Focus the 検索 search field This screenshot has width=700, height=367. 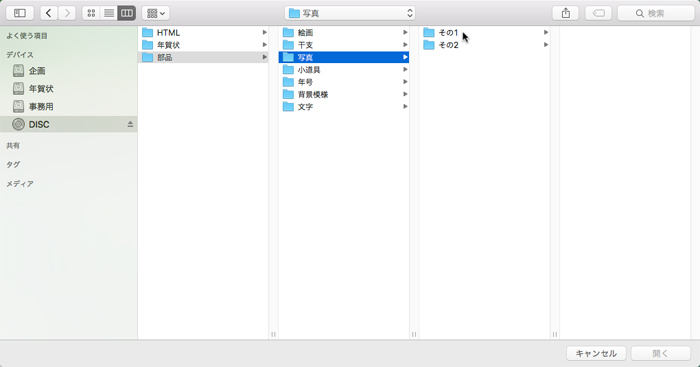(656, 13)
